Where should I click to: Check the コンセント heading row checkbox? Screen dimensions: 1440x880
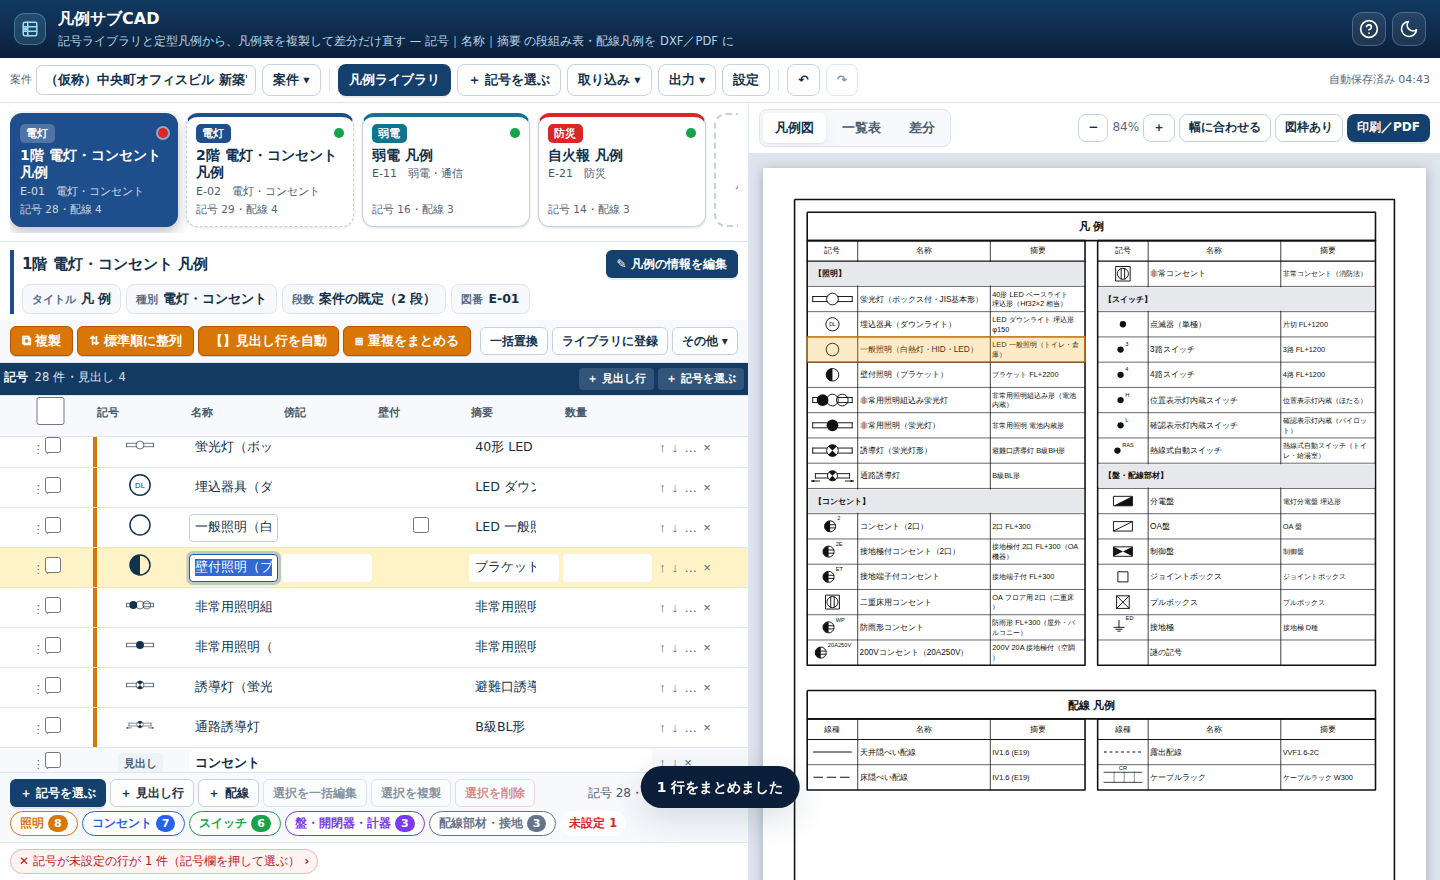point(53,761)
